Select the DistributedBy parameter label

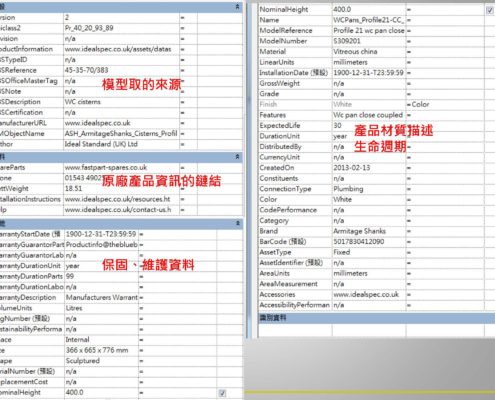(x=280, y=147)
